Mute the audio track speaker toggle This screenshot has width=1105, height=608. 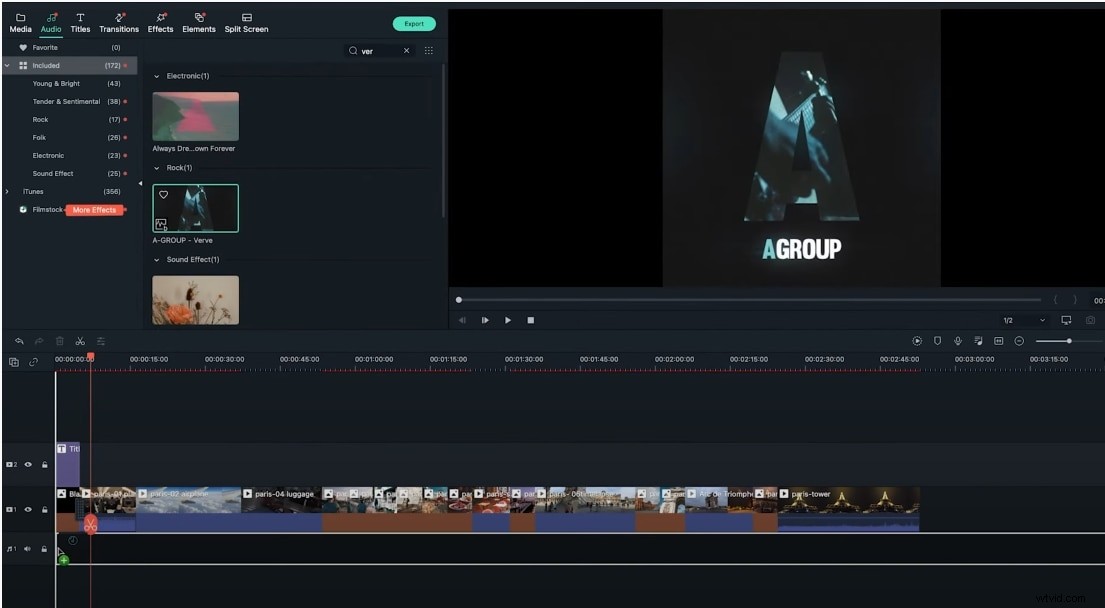(x=29, y=548)
